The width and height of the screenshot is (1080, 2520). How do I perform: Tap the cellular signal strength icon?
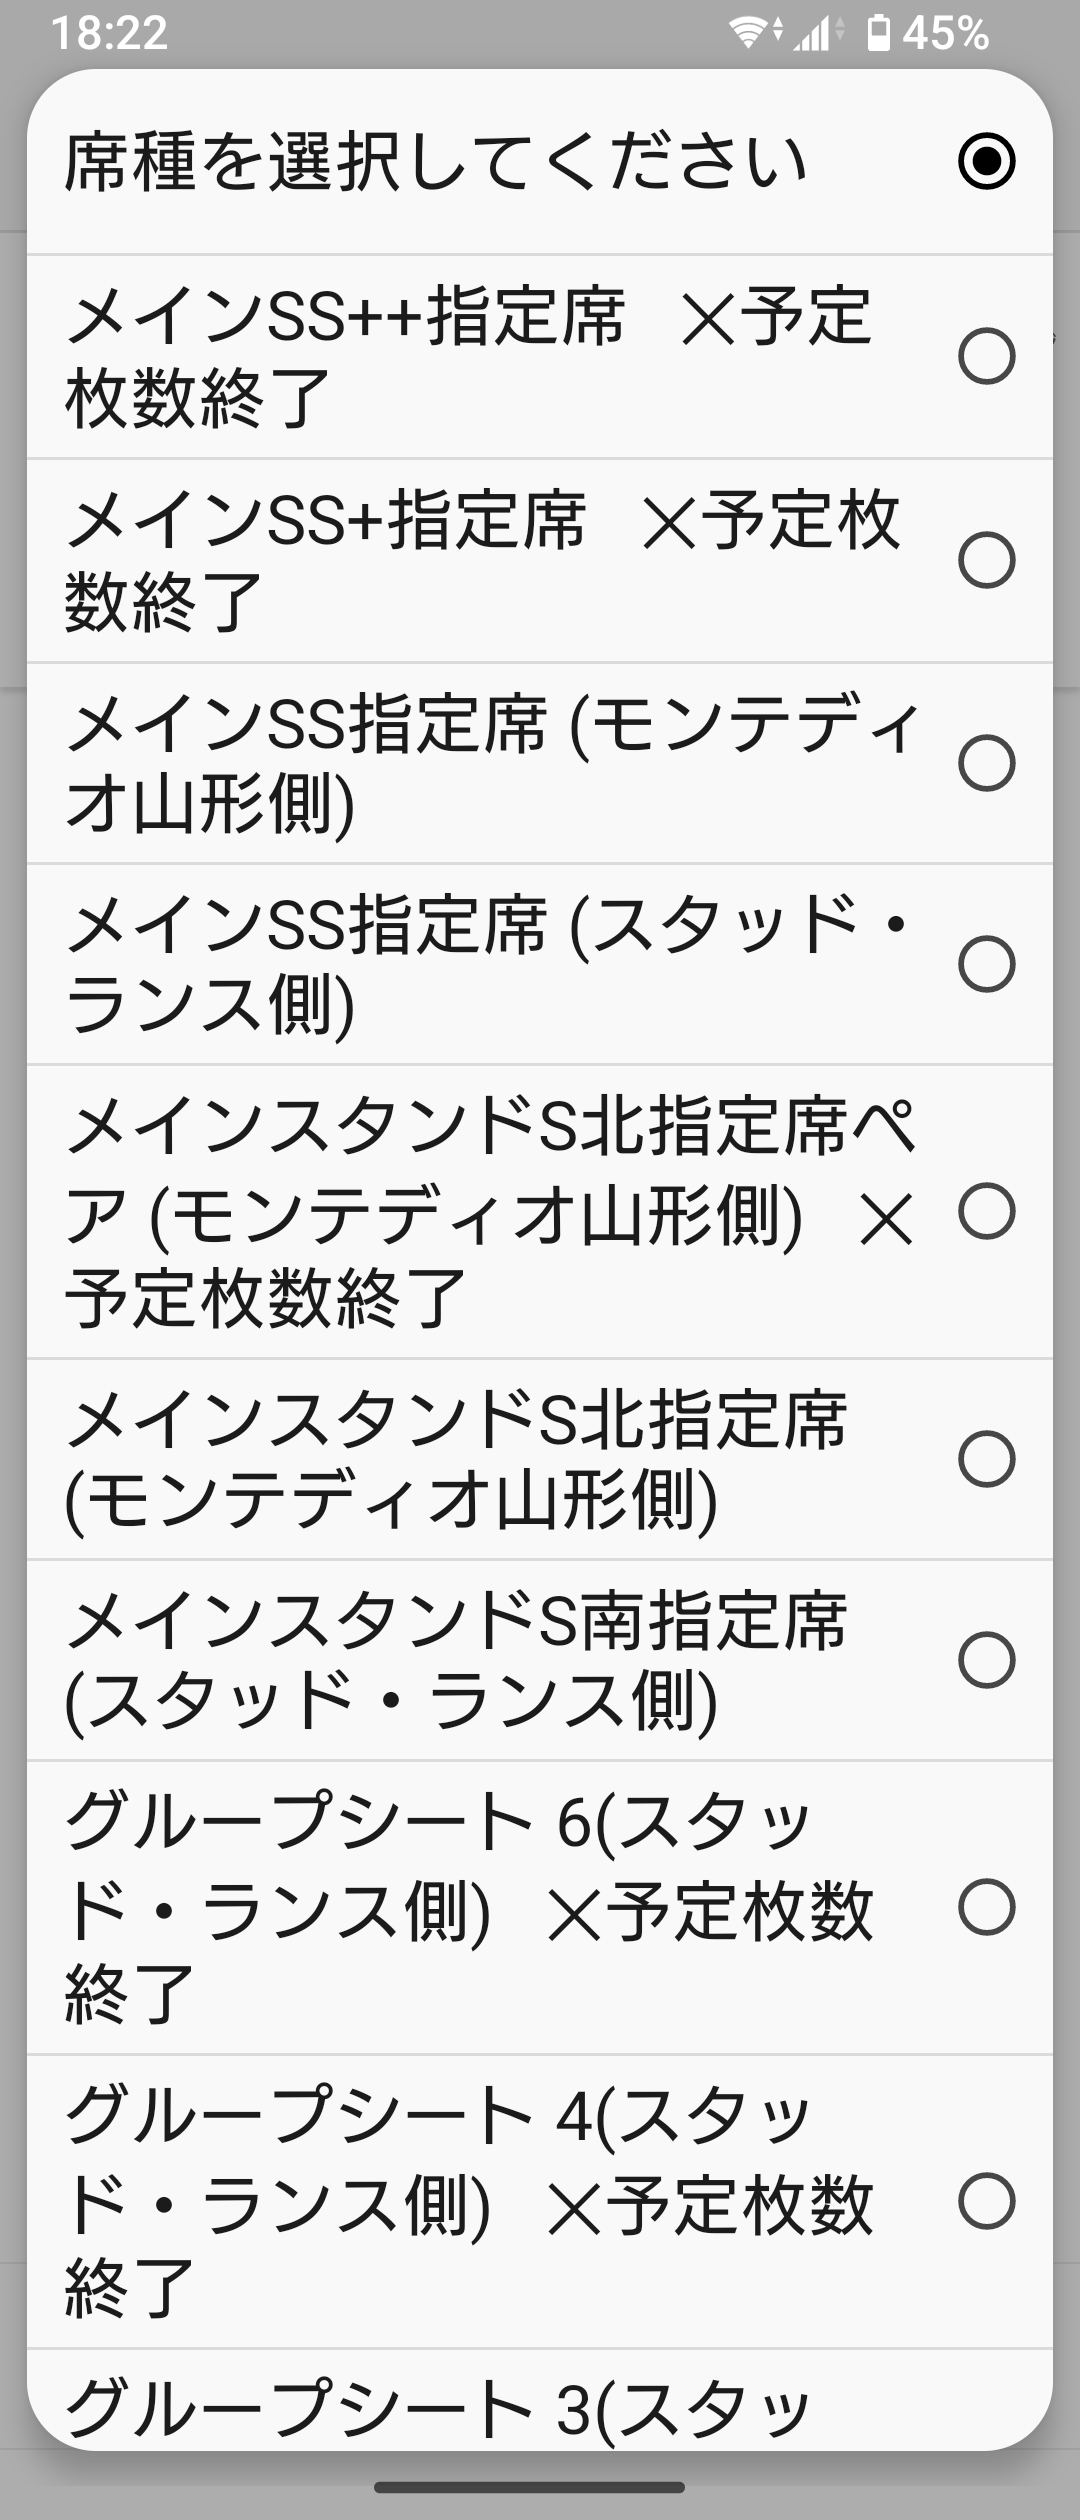(x=815, y=34)
